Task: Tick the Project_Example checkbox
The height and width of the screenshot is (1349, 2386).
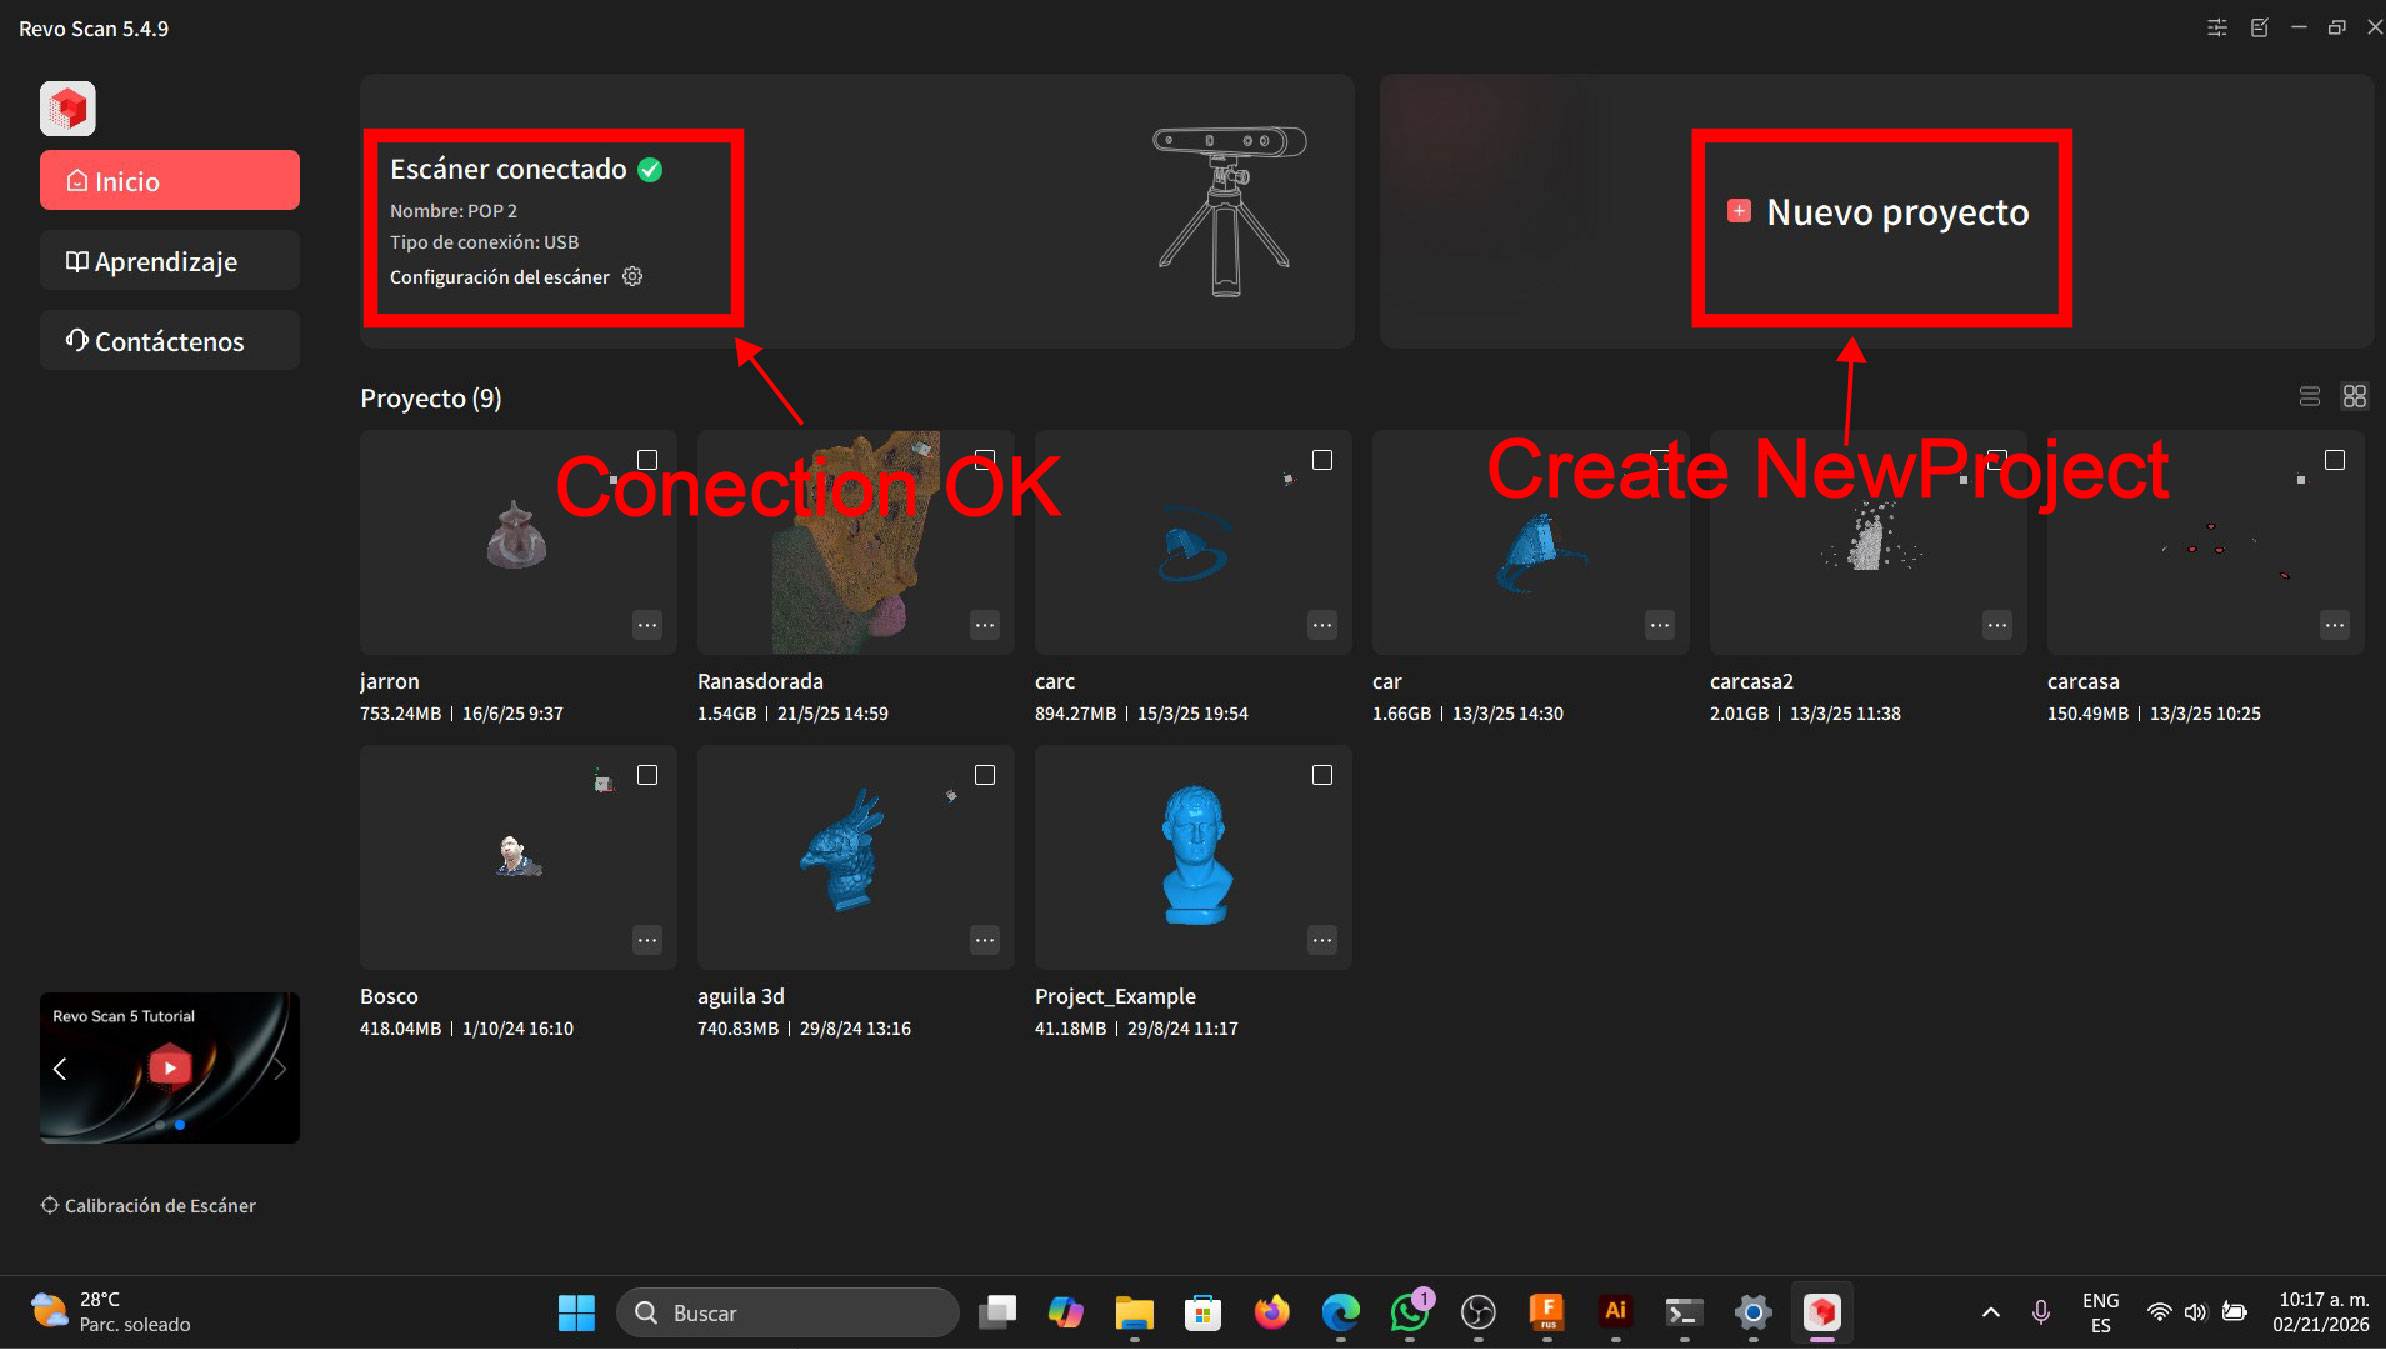Action: coord(1322,775)
